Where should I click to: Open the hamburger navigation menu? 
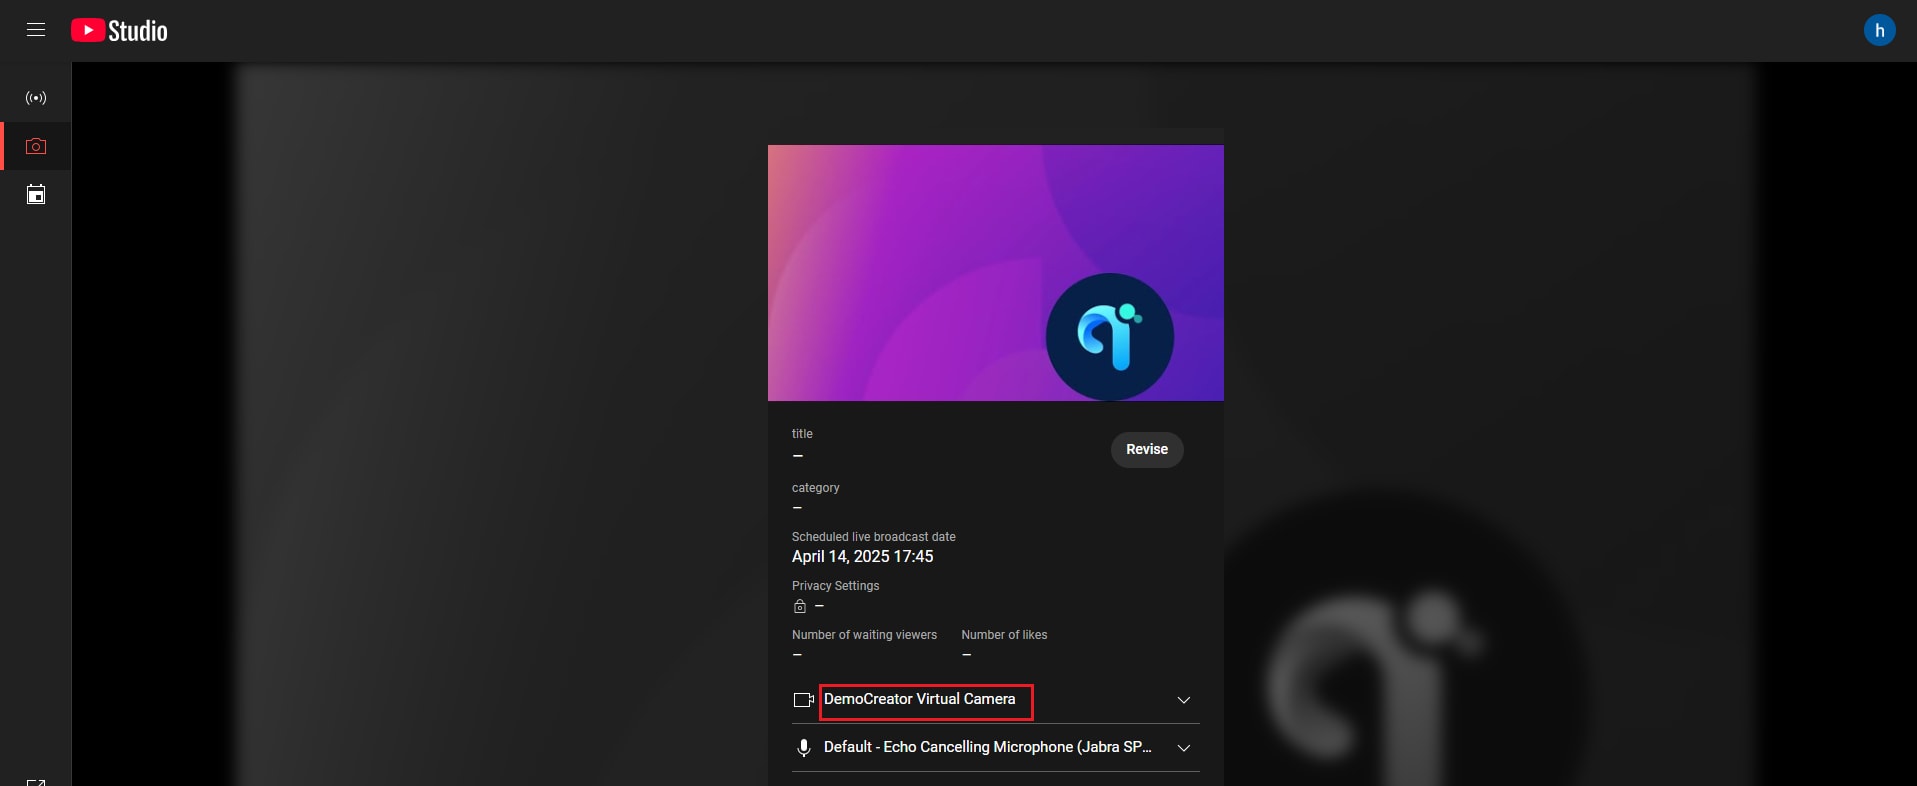pos(36,30)
